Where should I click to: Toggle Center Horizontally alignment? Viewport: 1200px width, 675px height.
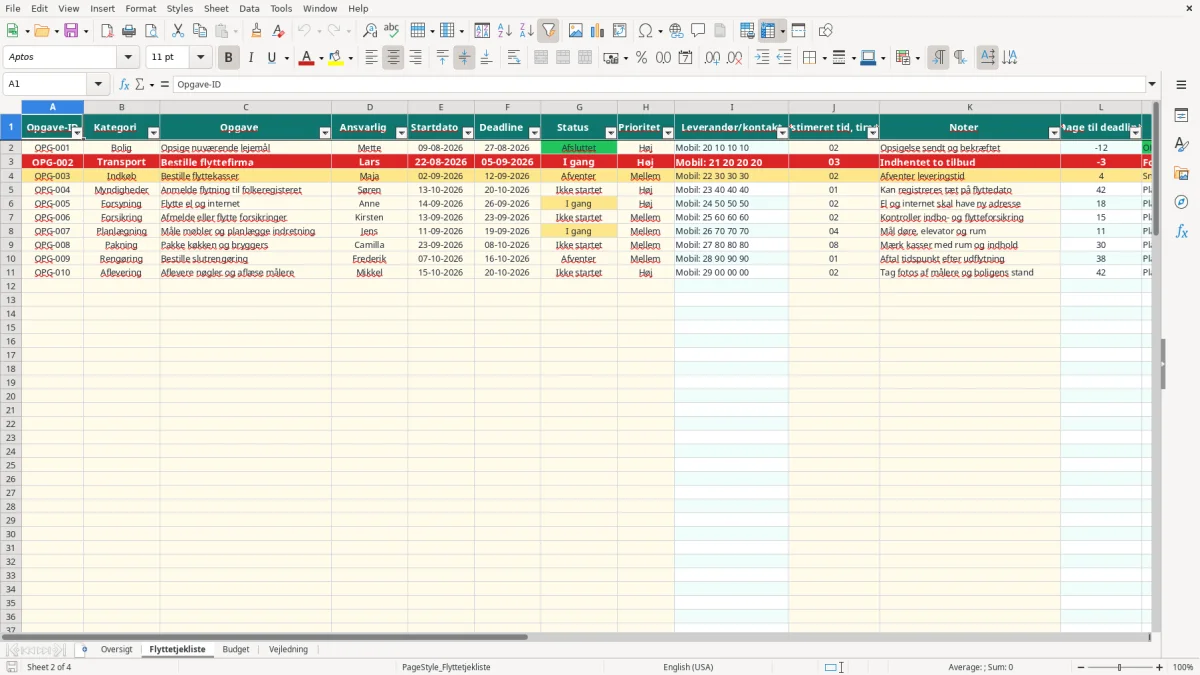[393, 58]
